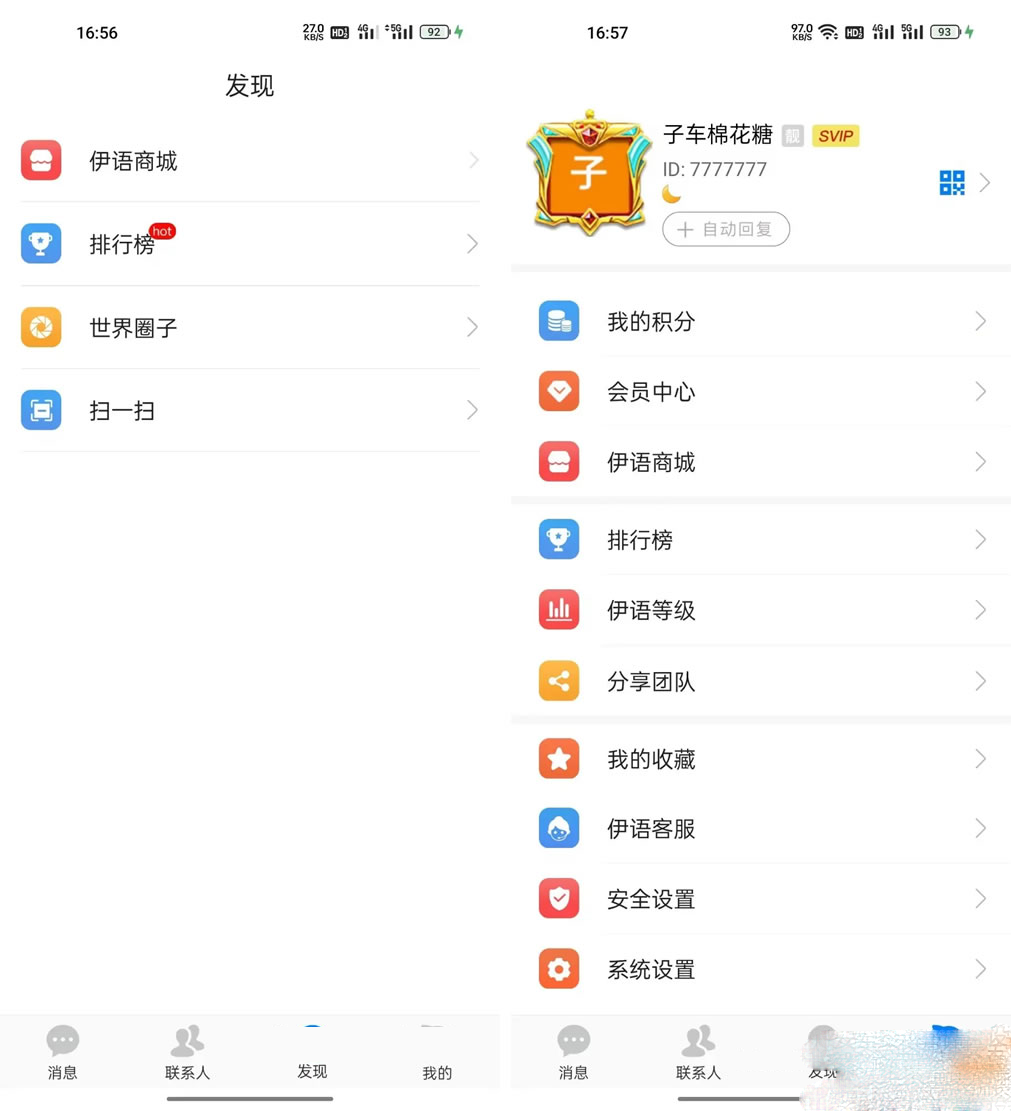
Task: Switch to 联系人 tab on right screen
Action: [697, 1052]
